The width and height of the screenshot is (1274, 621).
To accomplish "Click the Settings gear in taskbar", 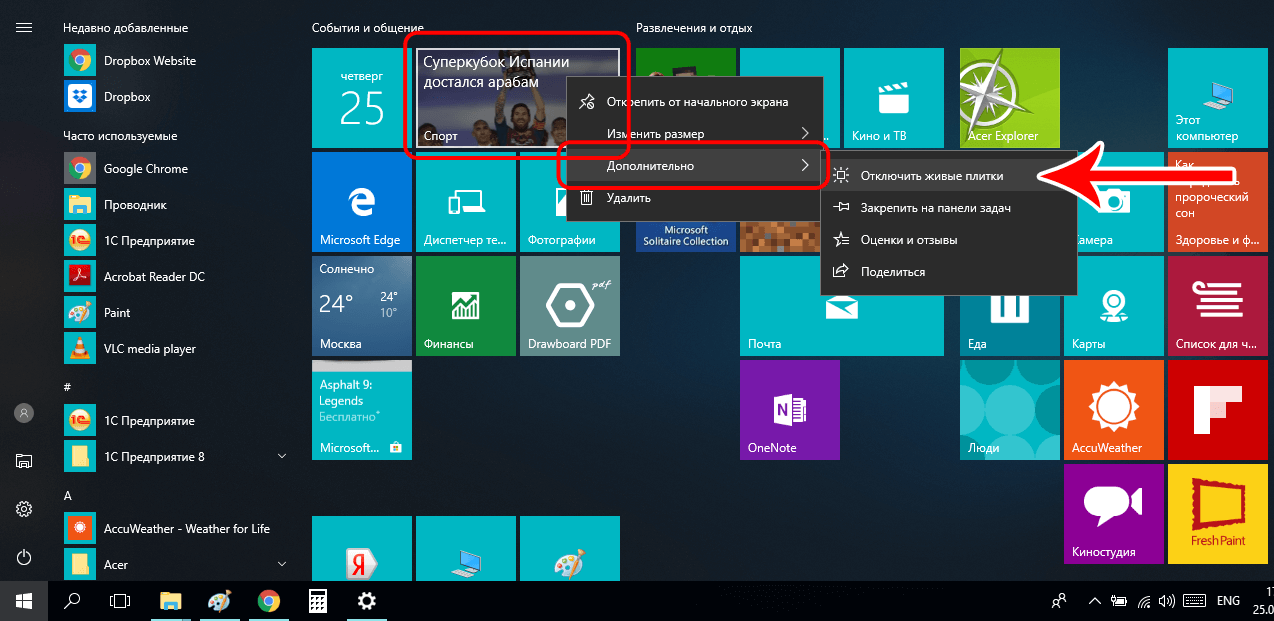I will pos(367,601).
